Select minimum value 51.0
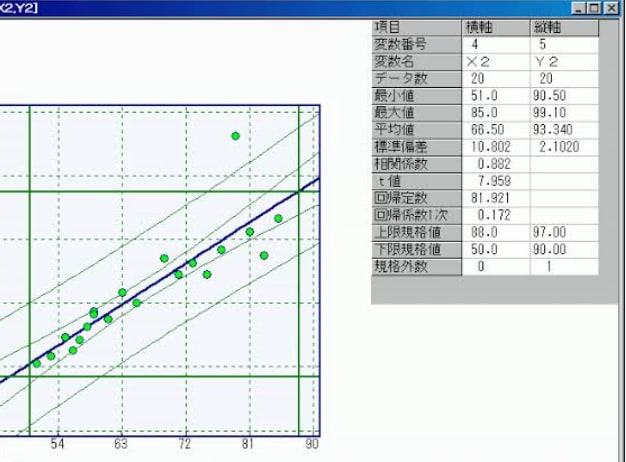Image resolution: width=626 pixels, height=462 pixels. pyautogui.click(x=496, y=96)
